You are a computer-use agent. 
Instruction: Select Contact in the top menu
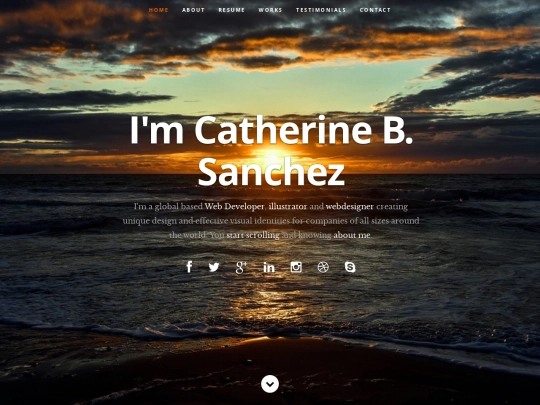coord(375,10)
